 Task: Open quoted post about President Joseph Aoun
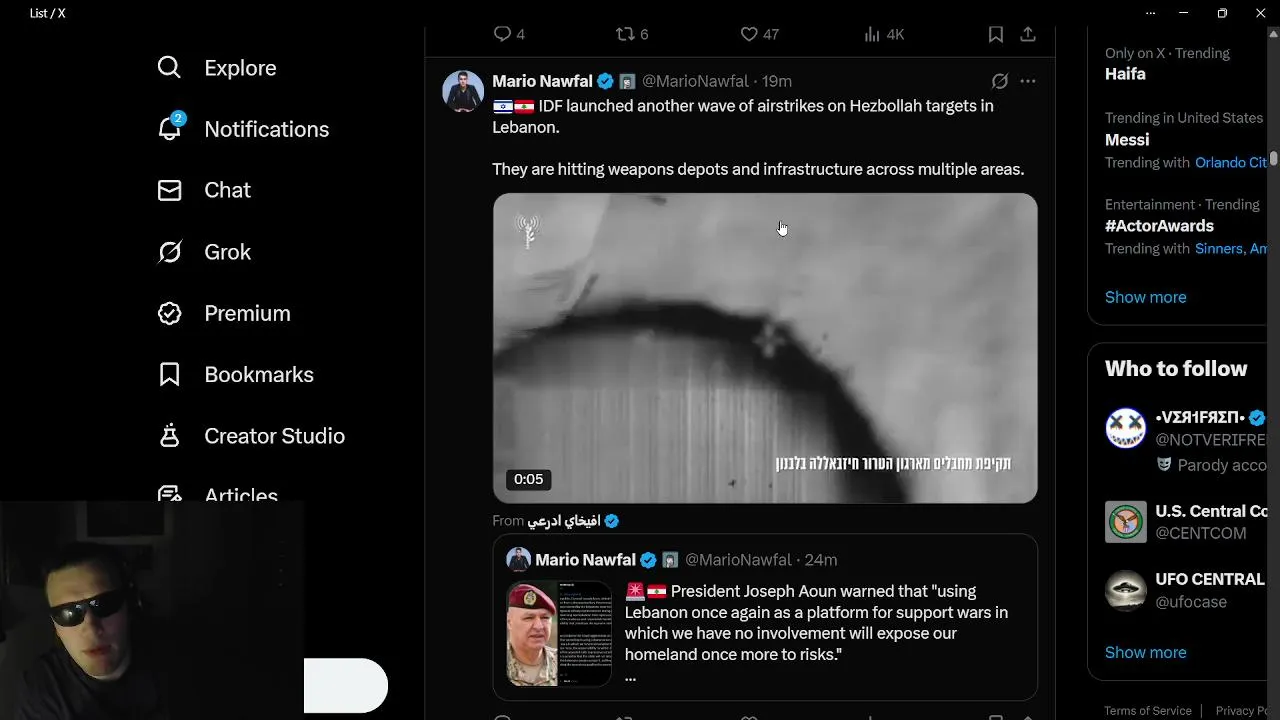coord(765,617)
